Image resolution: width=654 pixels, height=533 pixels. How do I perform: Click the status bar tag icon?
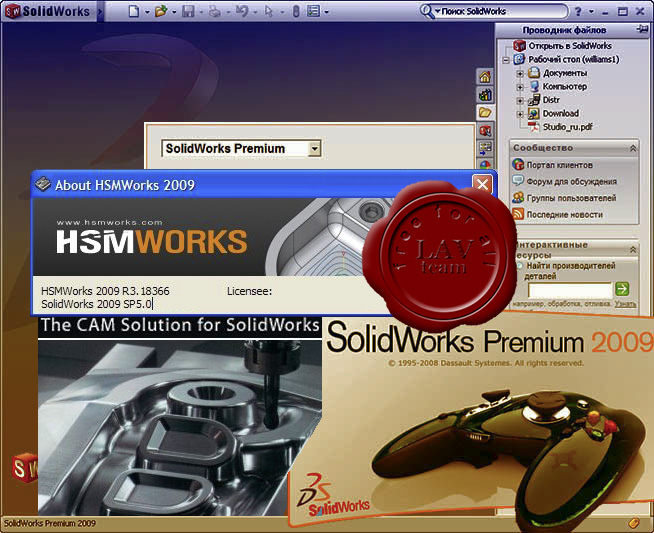pyautogui.click(x=633, y=523)
